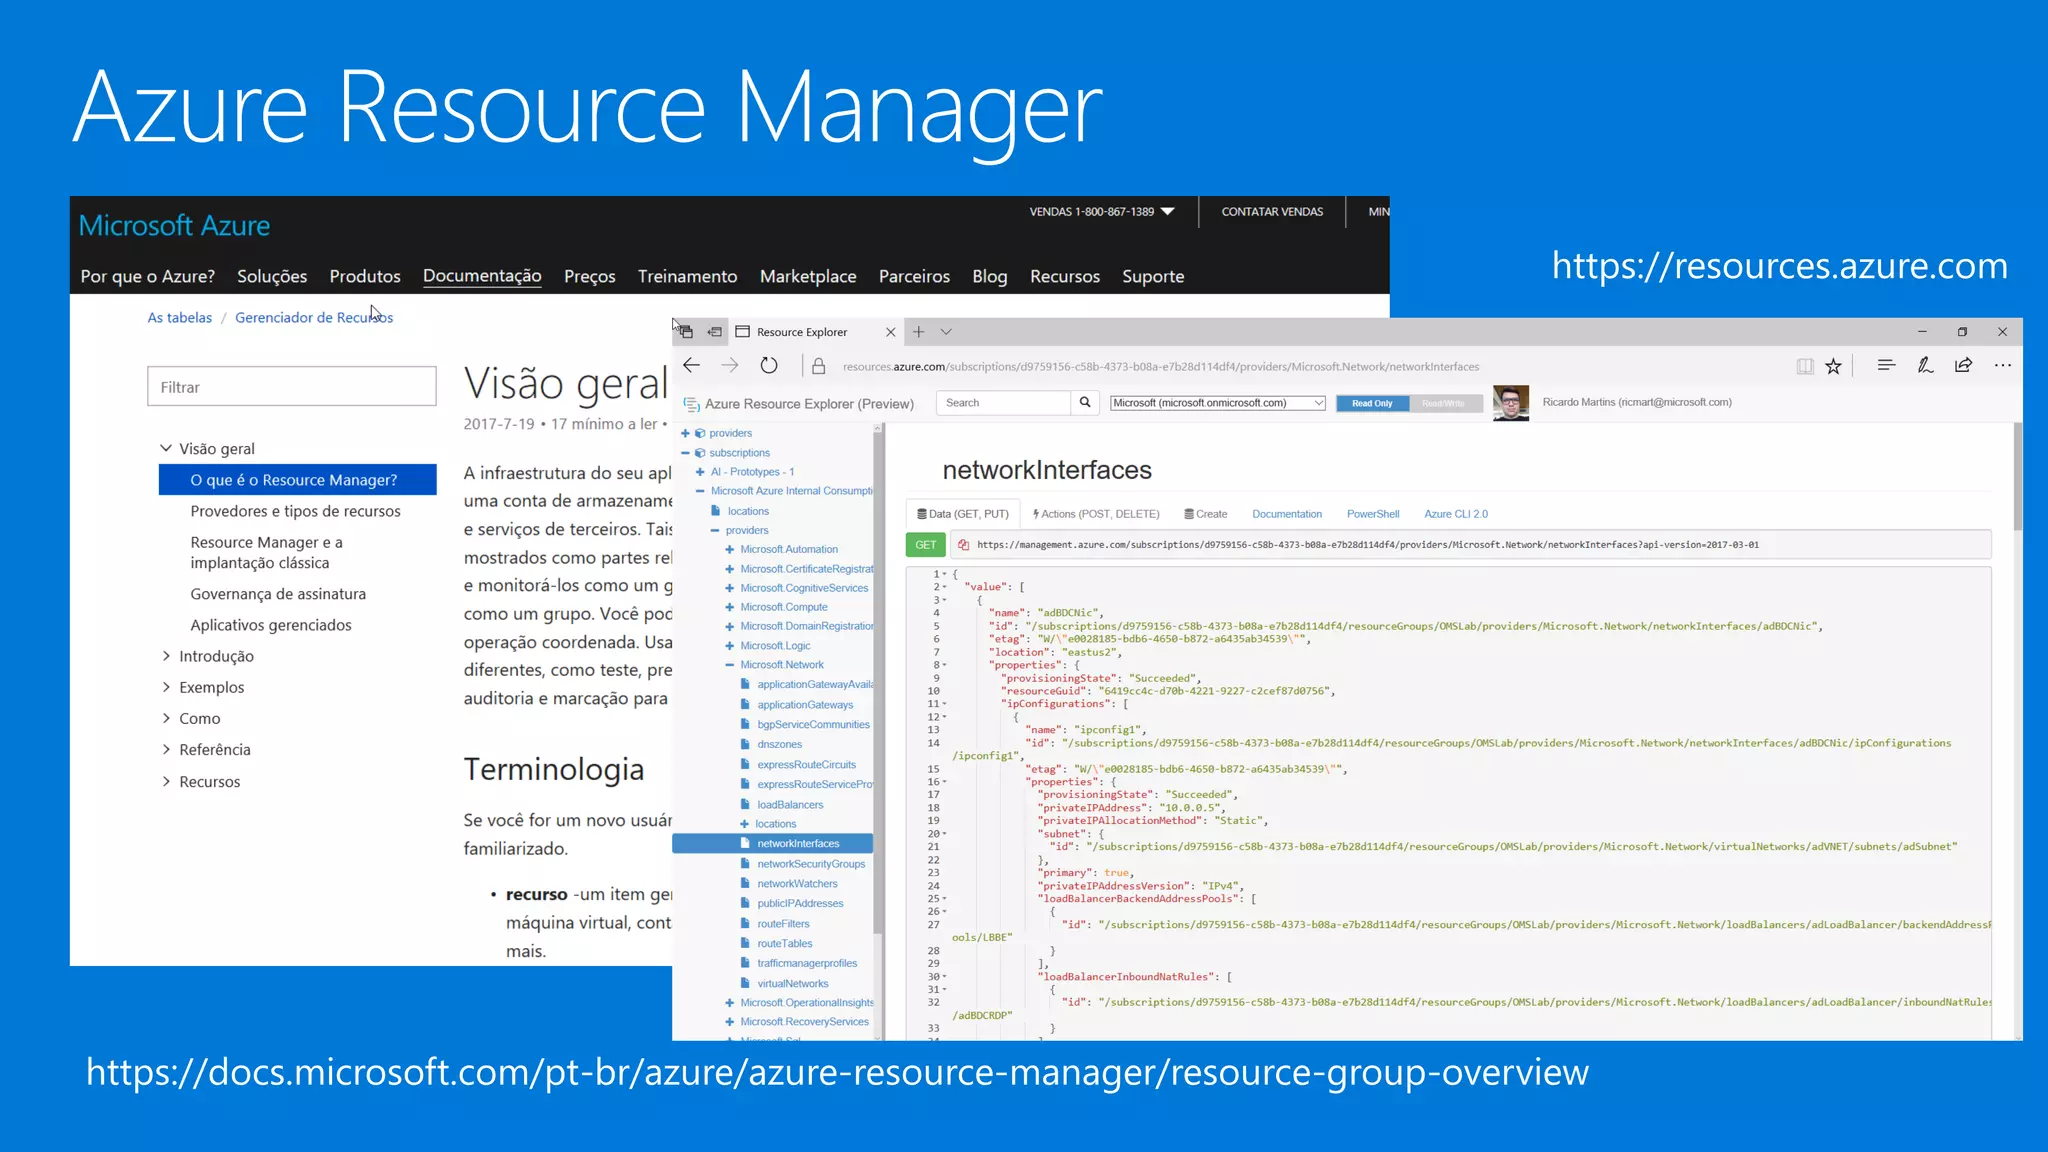Click the Azure Resource Explorer logo icon
2048x1152 pixels.
(x=691, y=404)
